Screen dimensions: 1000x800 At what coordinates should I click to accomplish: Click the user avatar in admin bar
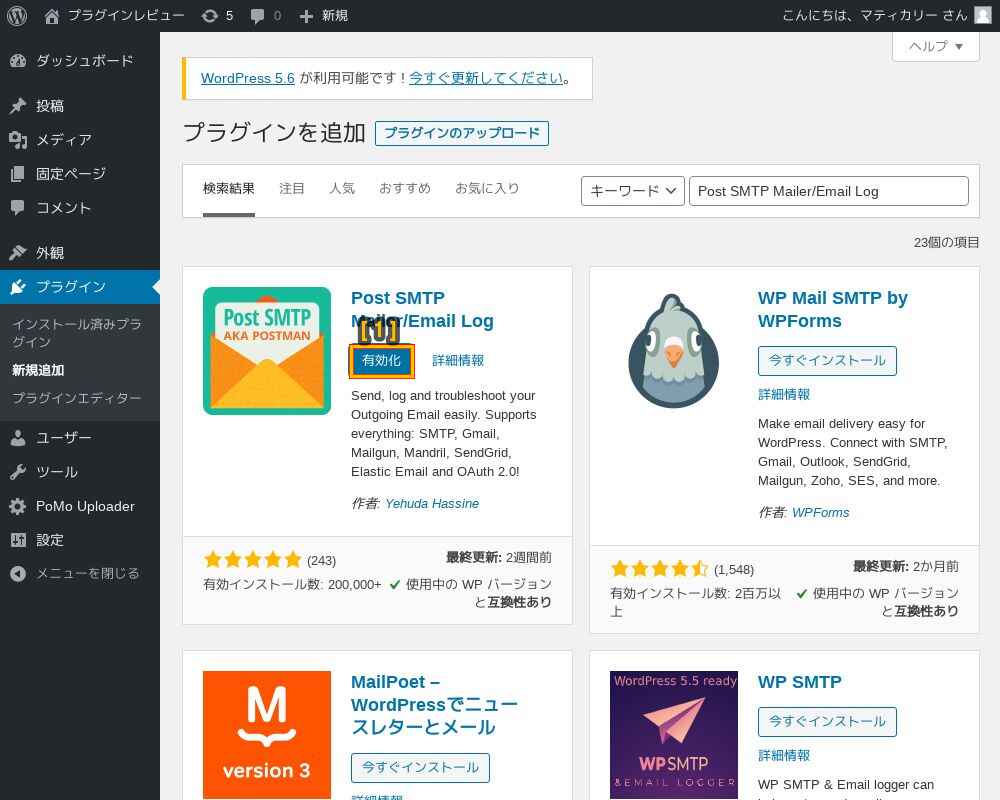pos(983,15)
